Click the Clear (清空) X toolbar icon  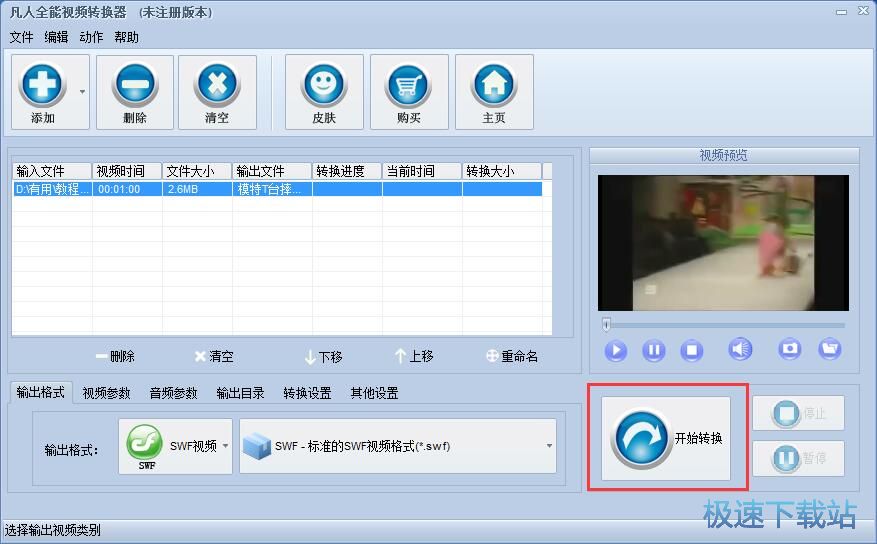tap(217, 83)
